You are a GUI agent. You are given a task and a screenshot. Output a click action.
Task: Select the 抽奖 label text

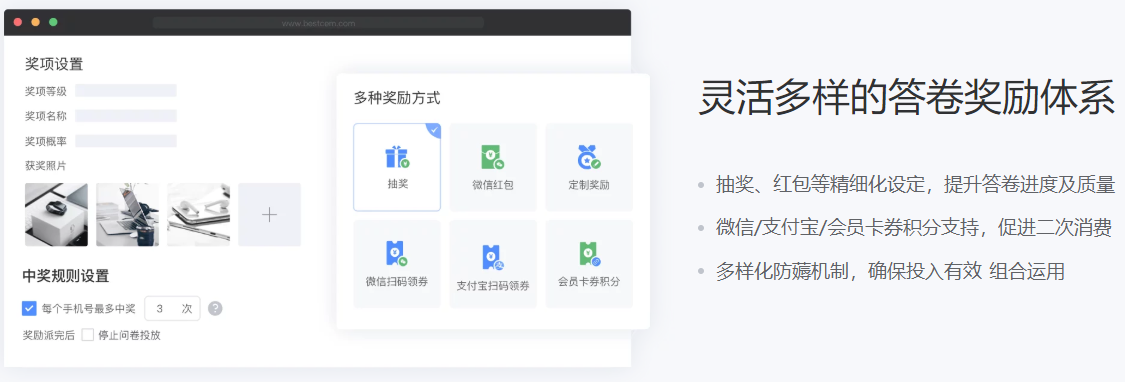pos(397,184)
